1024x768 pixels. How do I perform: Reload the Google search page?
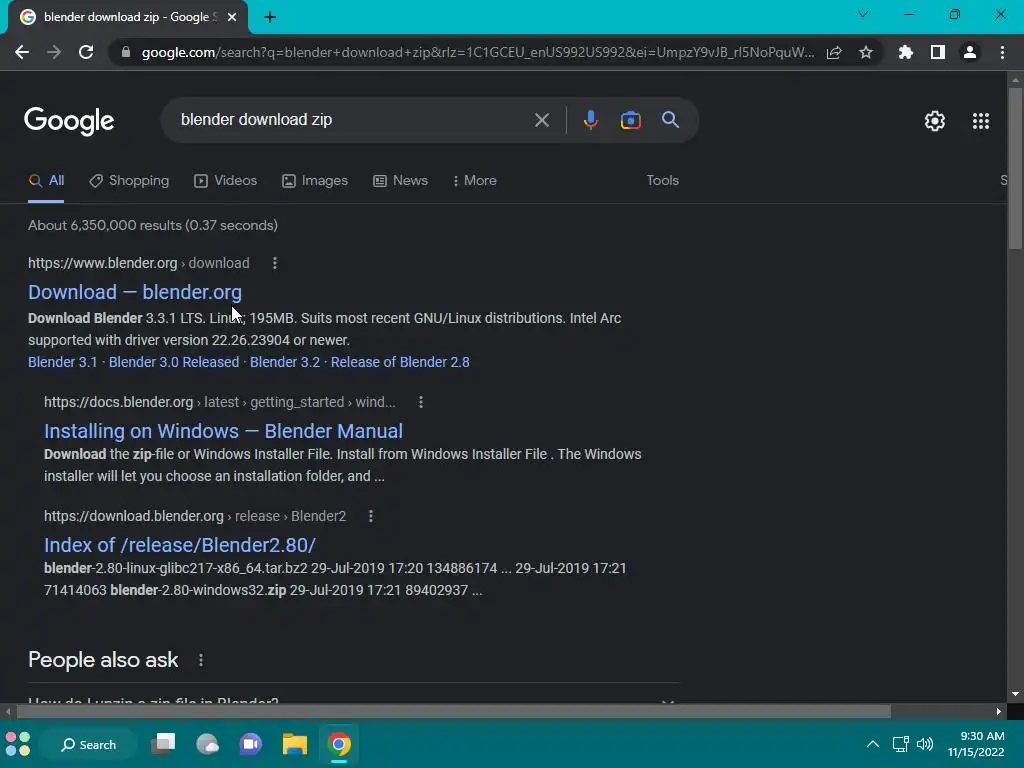86,52
